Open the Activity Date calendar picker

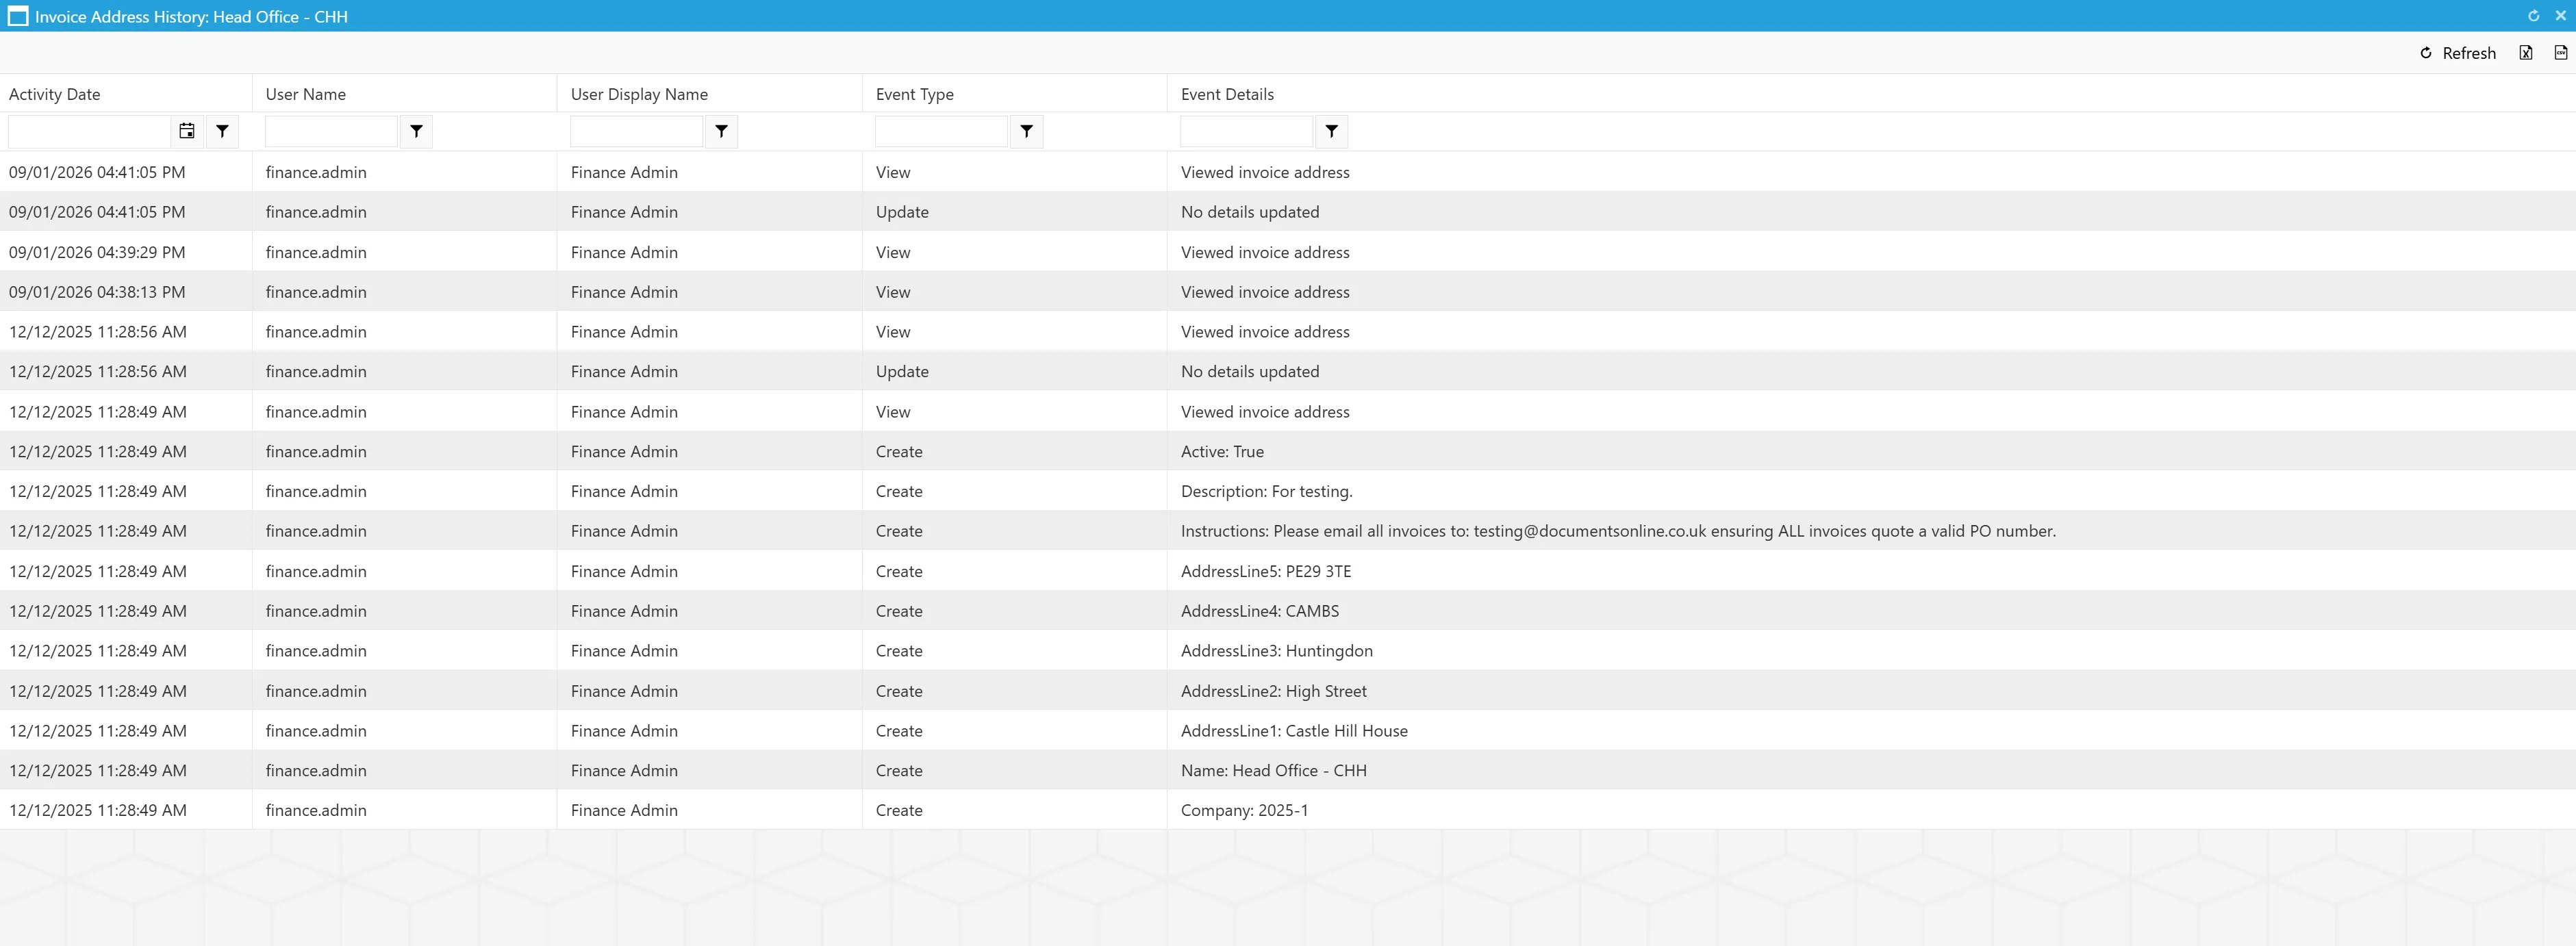(x=187, y=131)
